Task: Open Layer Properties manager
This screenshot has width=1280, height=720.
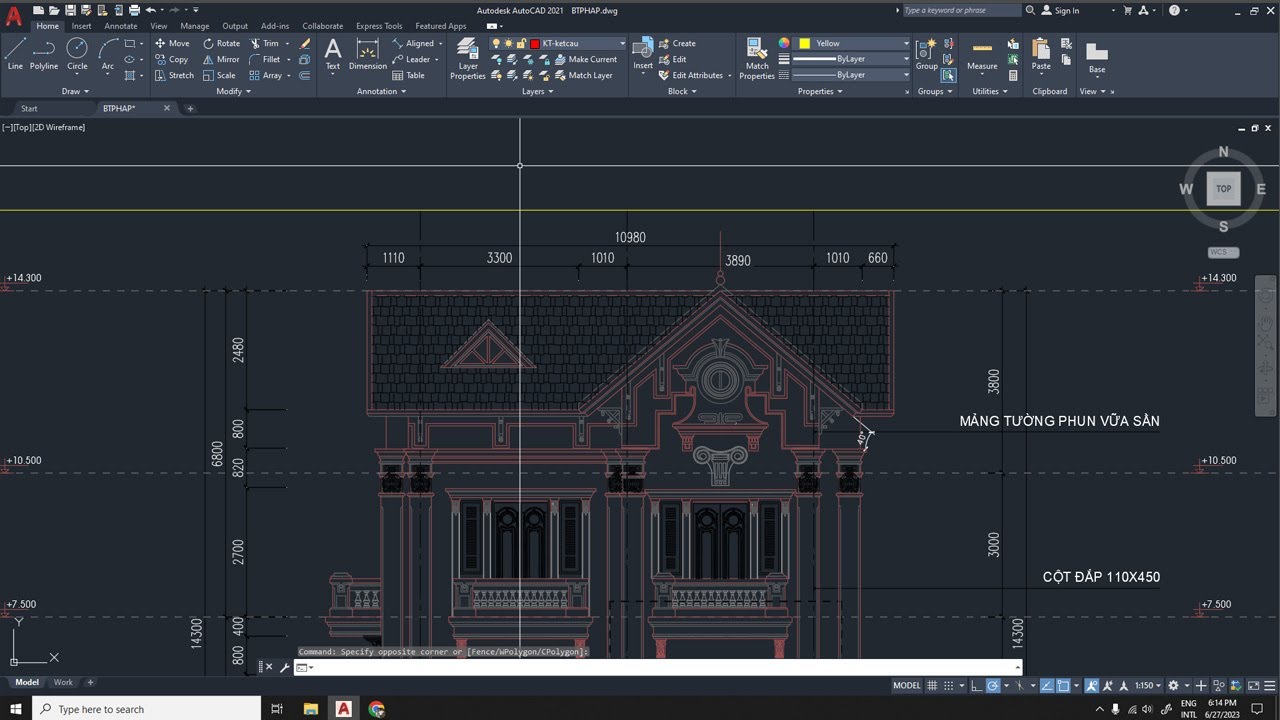Action: [x=467, y=58]
